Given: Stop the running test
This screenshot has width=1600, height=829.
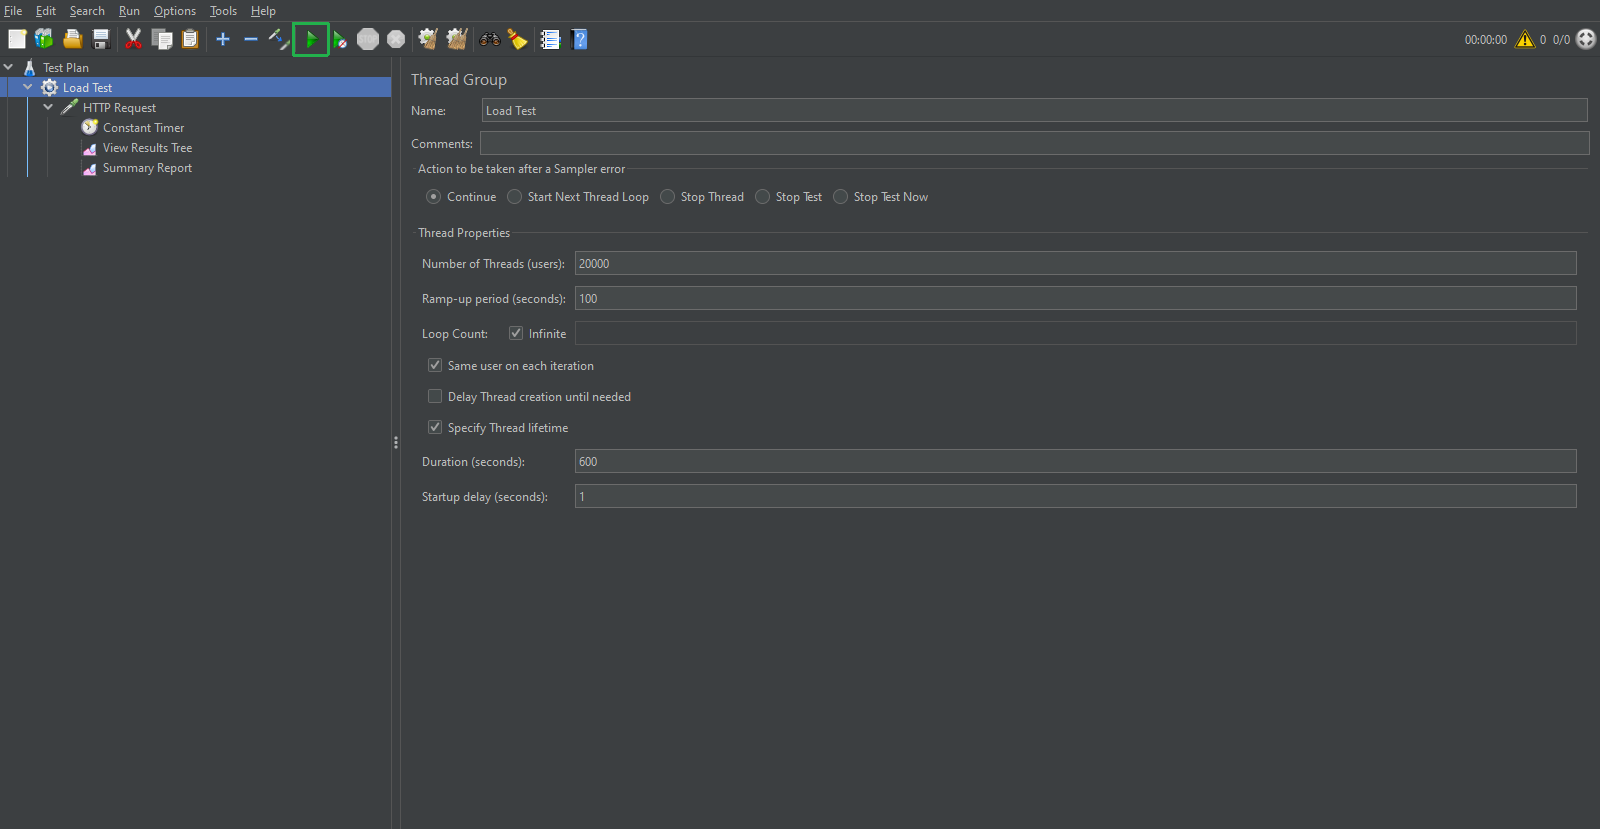Looking at the screenshot, I should (368, 39).
